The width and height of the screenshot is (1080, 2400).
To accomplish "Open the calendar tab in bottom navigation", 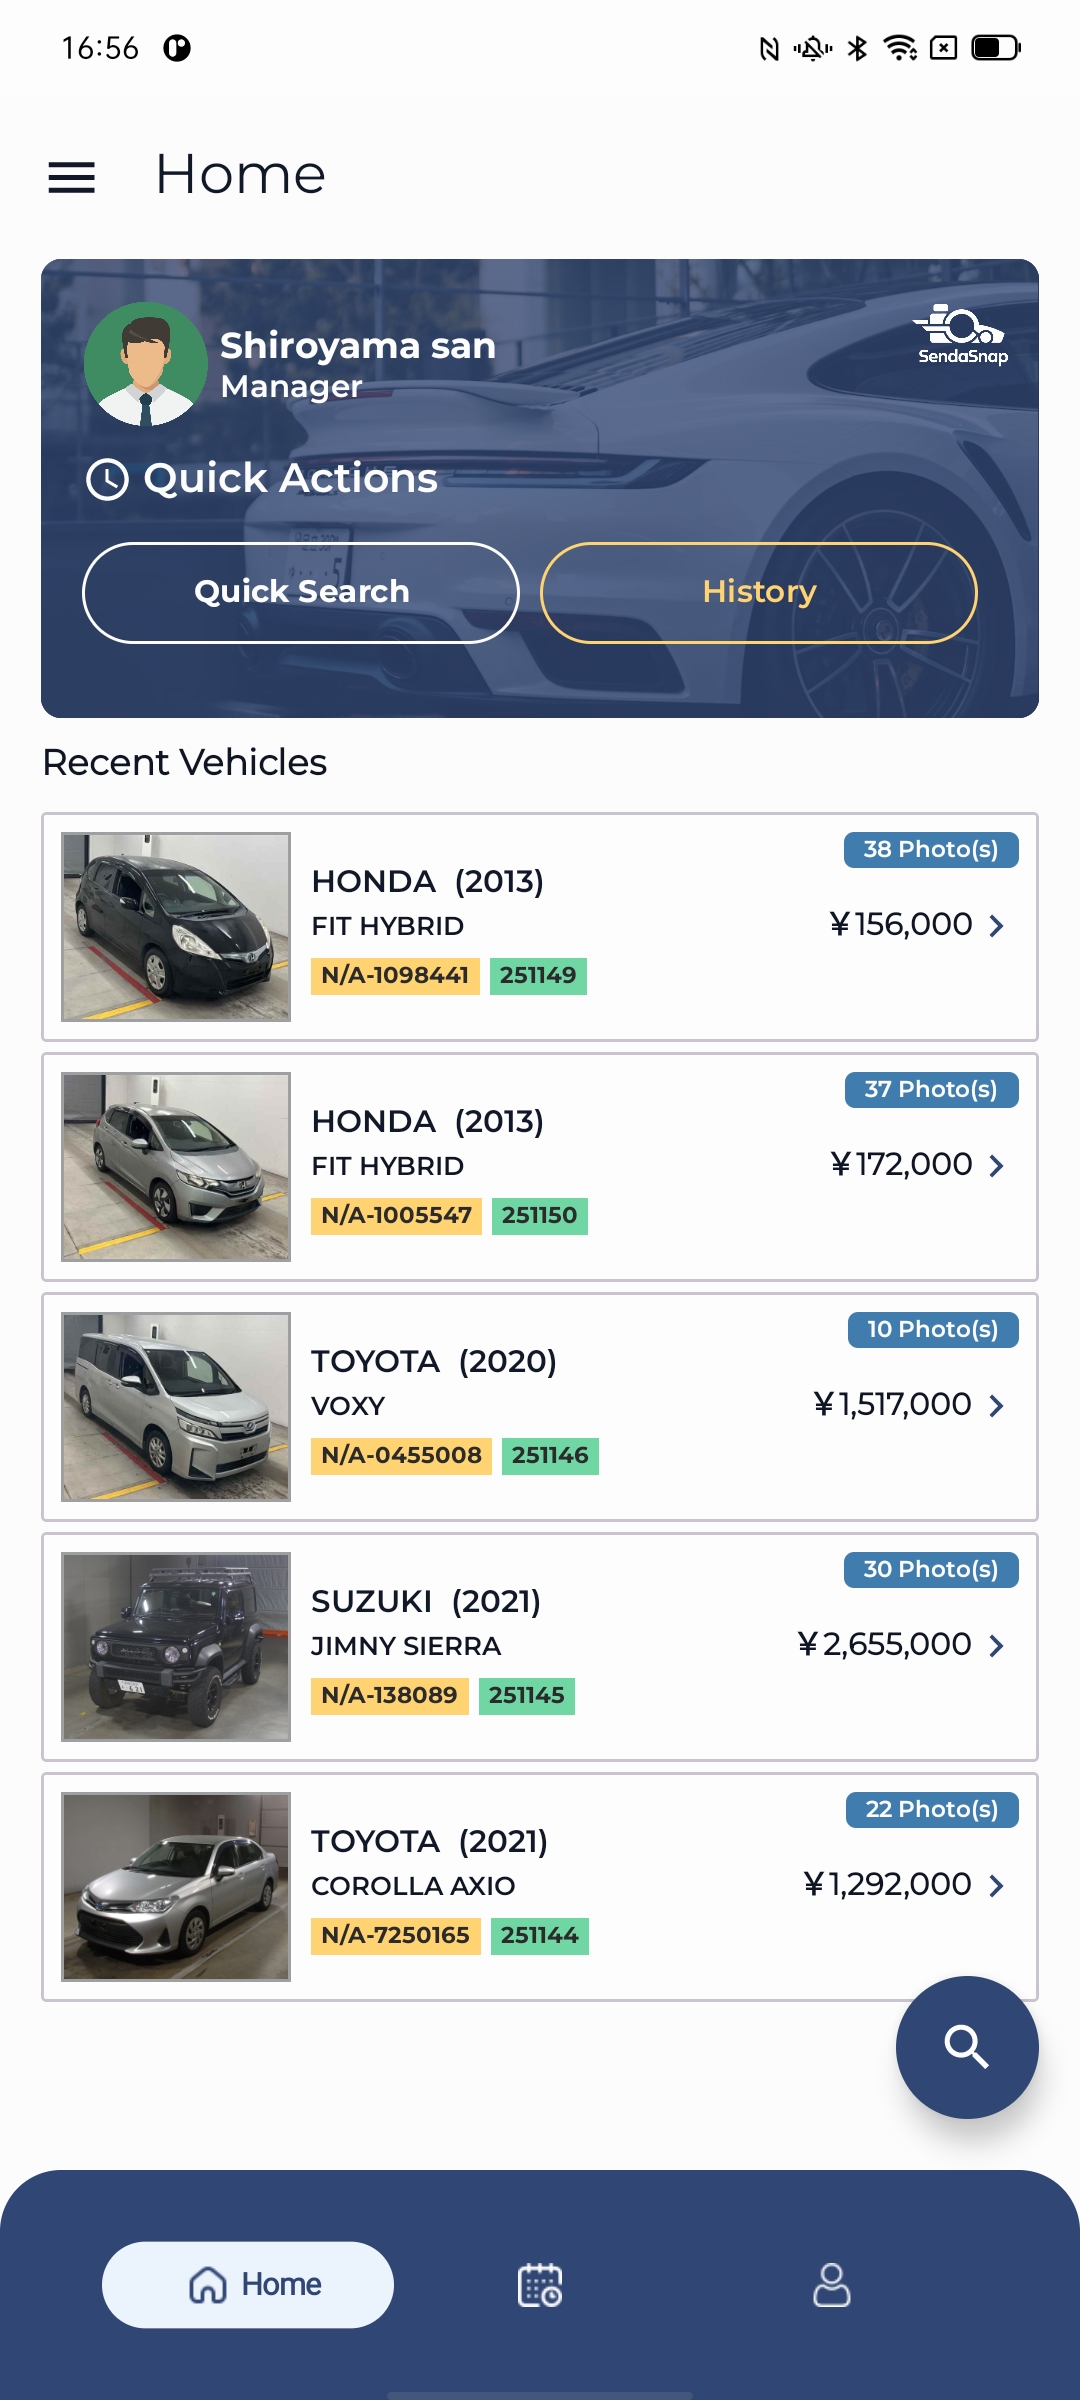I will [539, 2284].
